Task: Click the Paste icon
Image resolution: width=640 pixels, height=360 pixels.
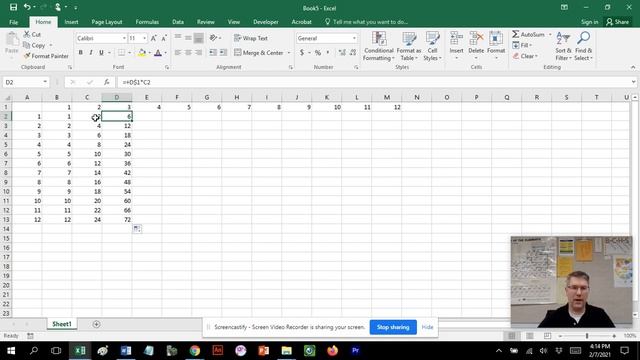Action: (12, 40)
